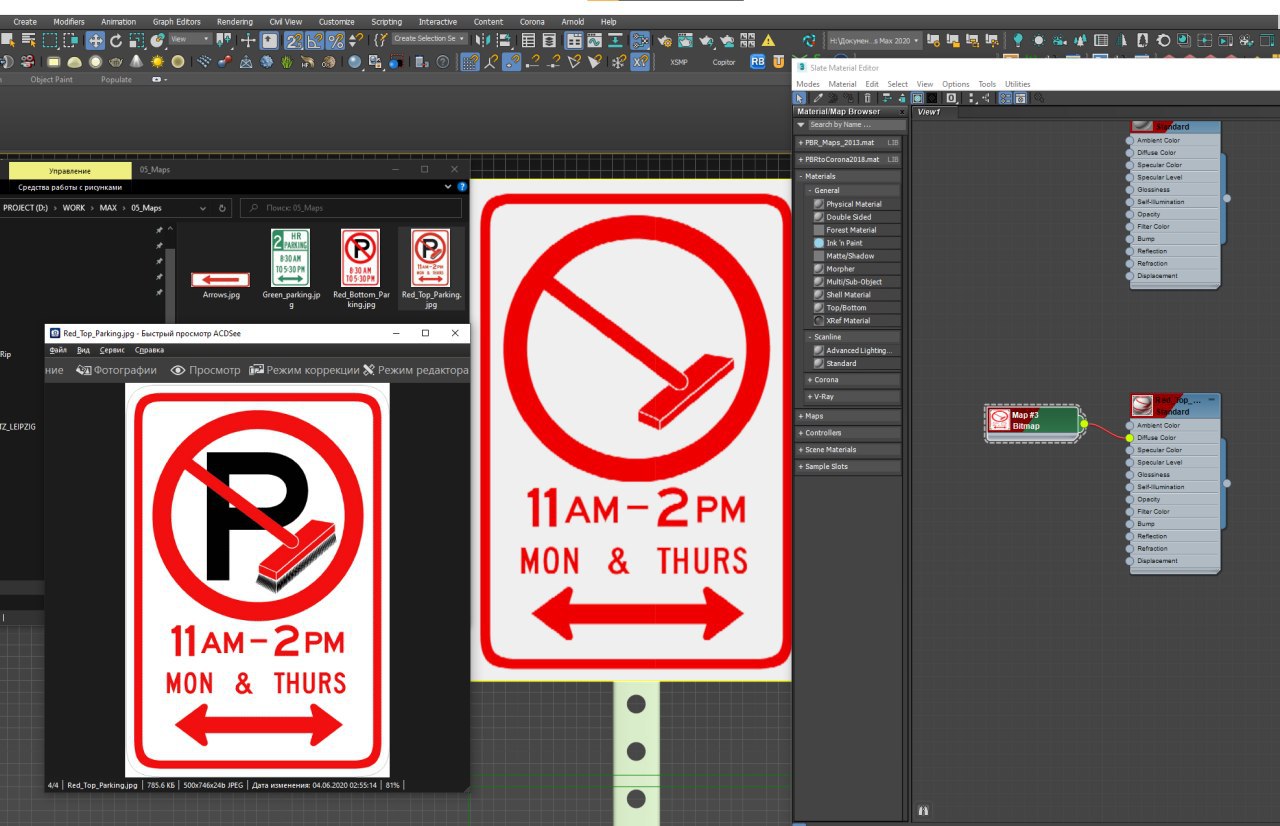Click the RB plugin icon
The width and height of the screenshot is (1280, 826).
point(758,61)
